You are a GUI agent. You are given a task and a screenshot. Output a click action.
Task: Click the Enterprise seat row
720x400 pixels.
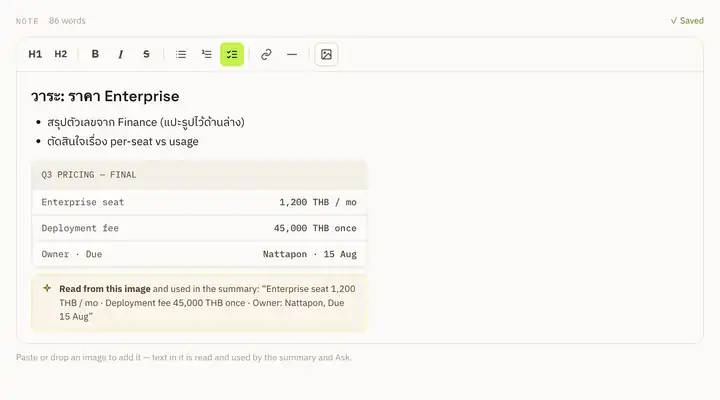point(199,202)
